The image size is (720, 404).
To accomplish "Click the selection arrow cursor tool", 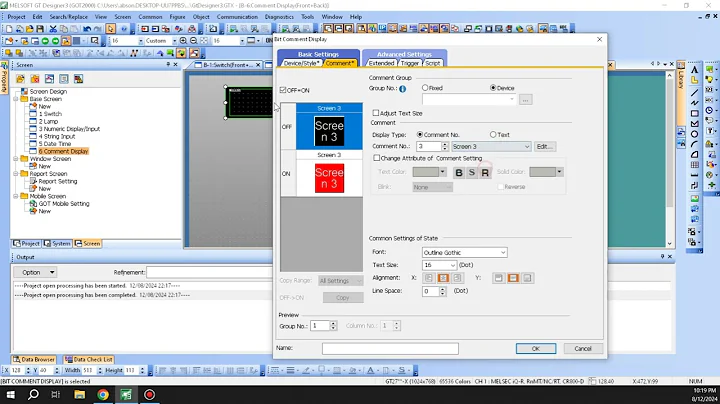I will click(x=111, y=29).
